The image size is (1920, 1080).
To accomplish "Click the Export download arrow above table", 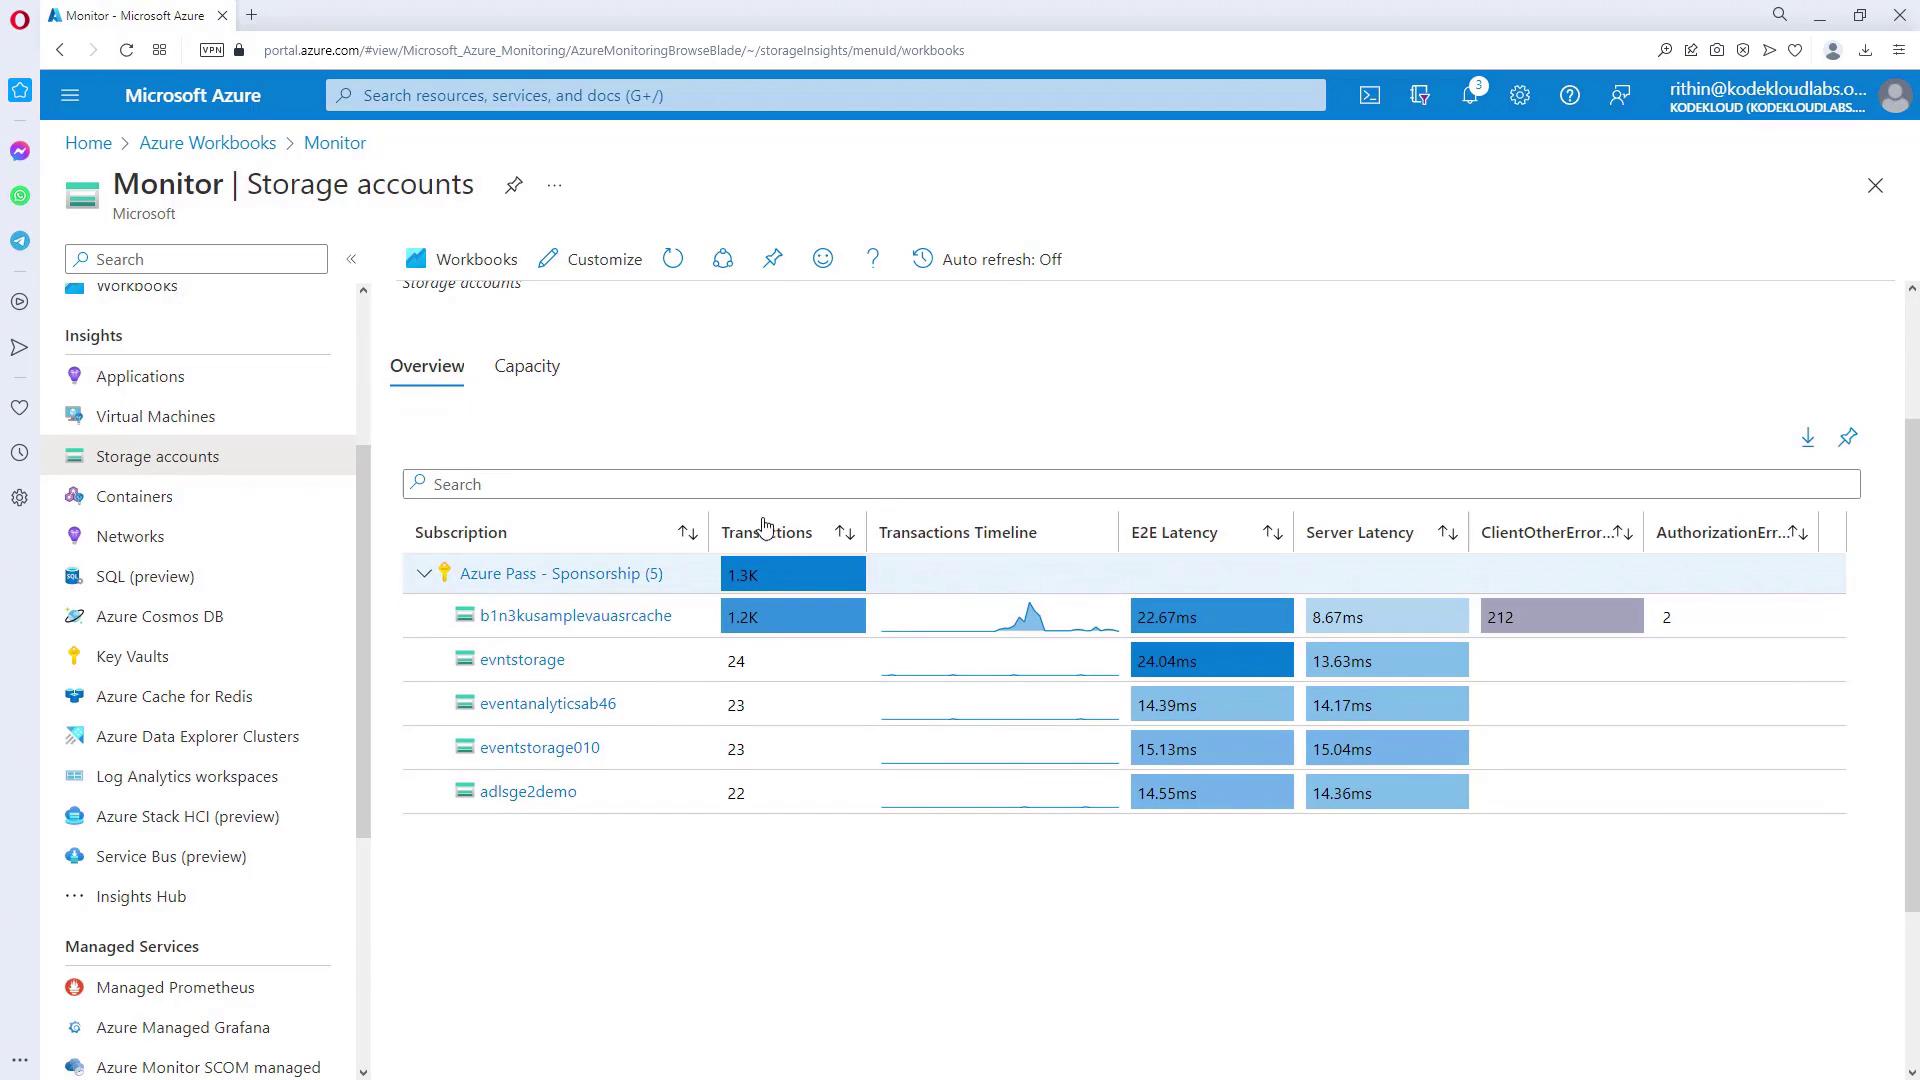I will click(x=1808, y=437).
